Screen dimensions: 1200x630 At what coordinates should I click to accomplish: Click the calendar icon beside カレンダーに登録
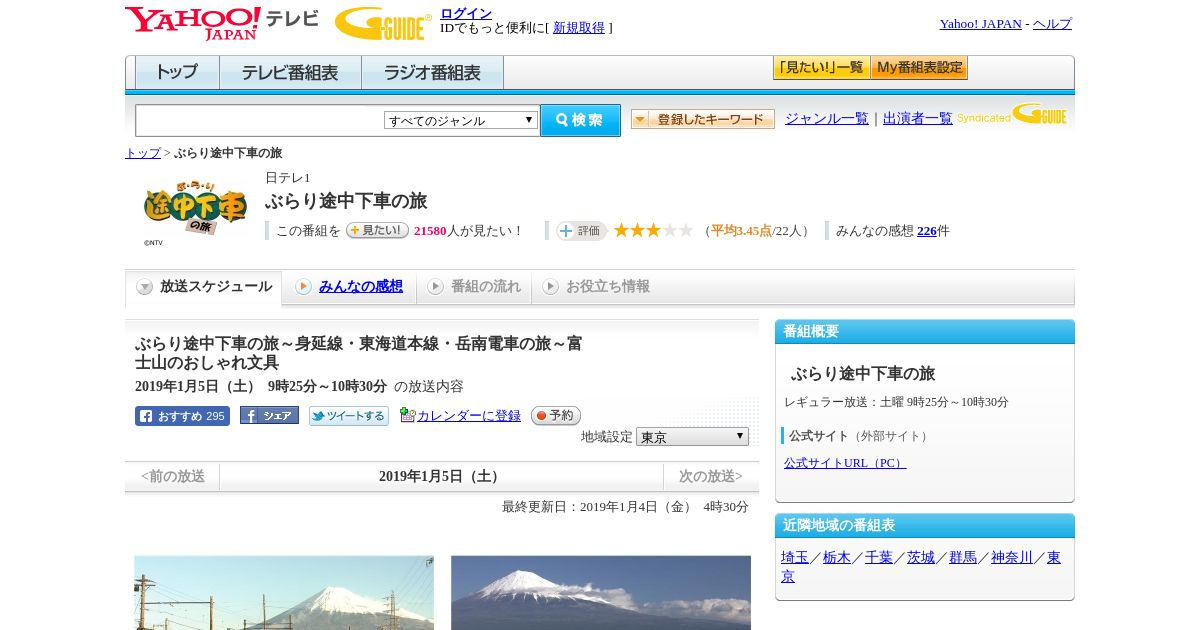click(x=407, y=415)
